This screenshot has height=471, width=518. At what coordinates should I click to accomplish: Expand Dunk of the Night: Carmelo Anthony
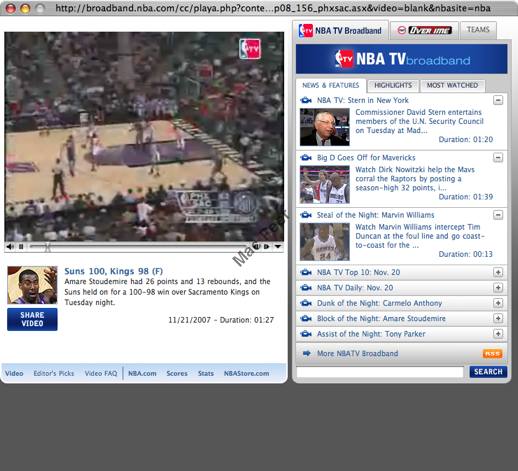[x=498, y=303]
